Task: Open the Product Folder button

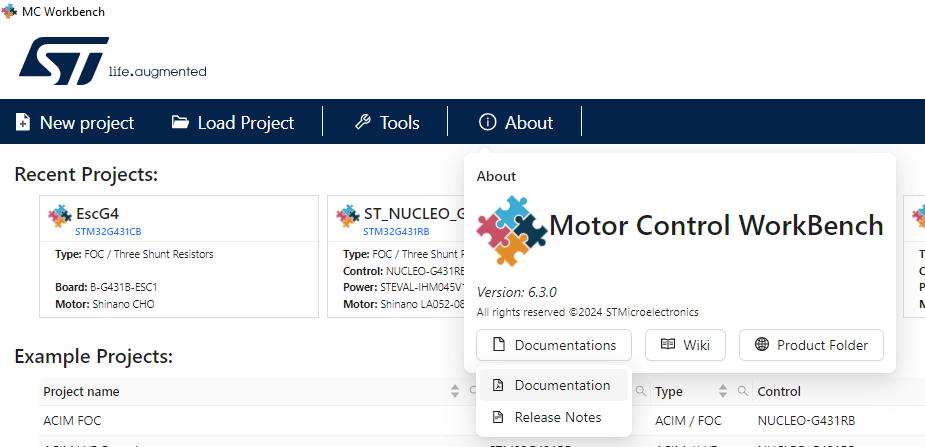Action: 811,345
